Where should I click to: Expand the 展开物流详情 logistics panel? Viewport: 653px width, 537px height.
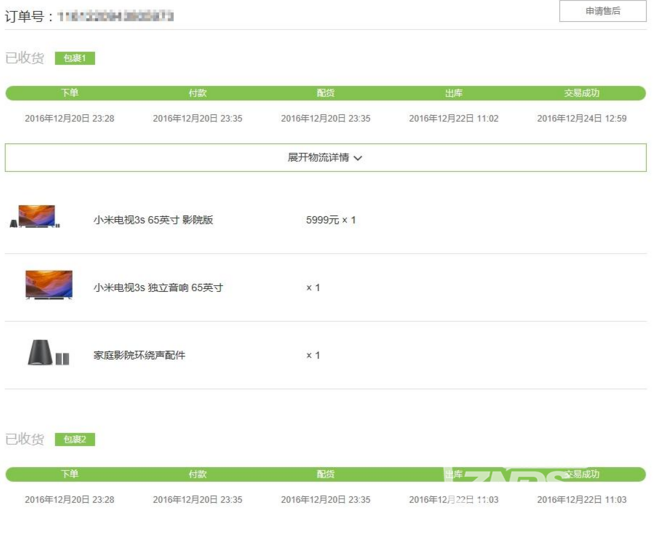[x=326, y=157]
